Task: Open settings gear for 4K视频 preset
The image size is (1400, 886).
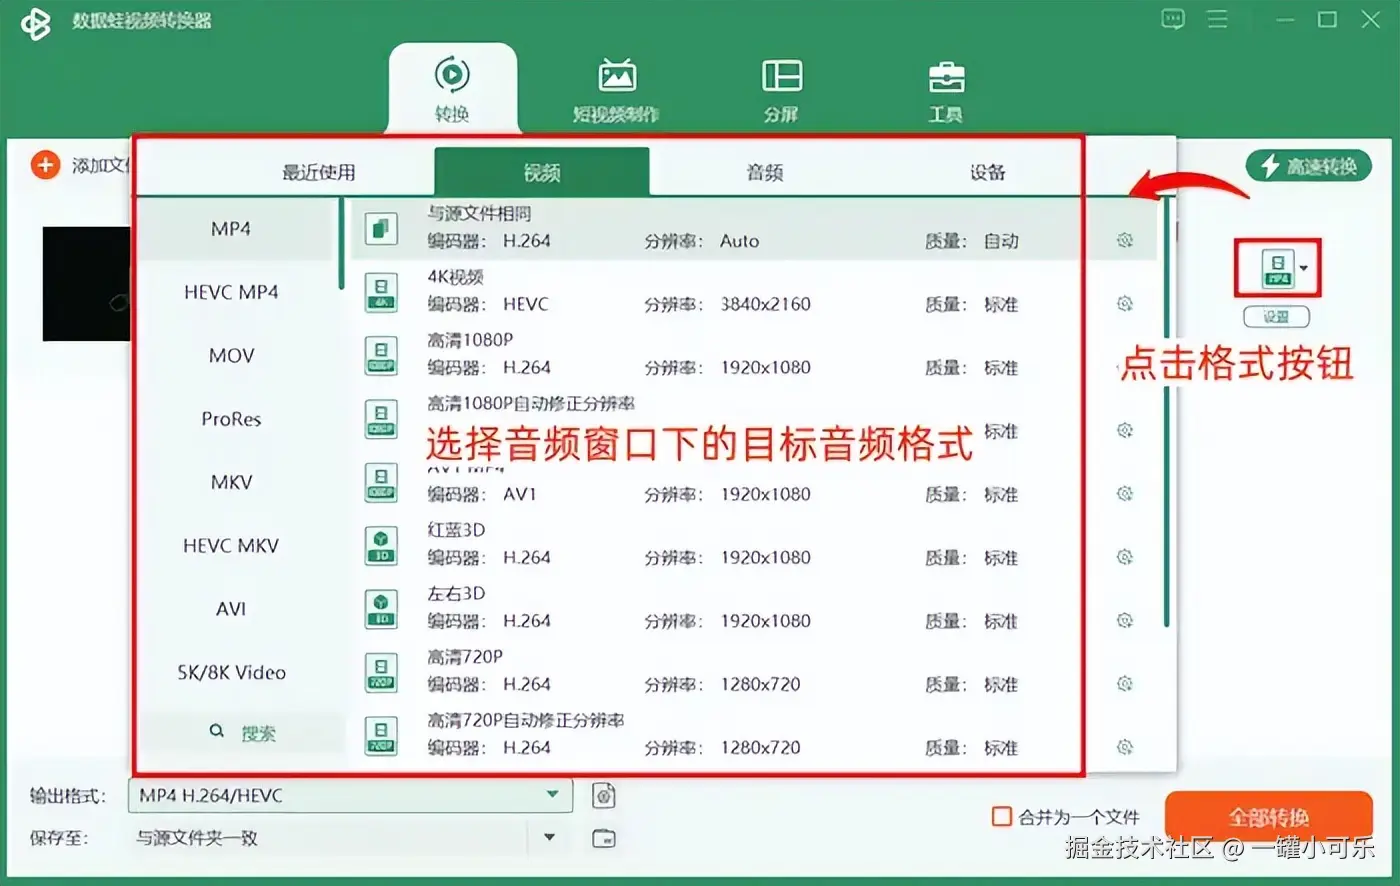Action: [x=1125, y=303]
